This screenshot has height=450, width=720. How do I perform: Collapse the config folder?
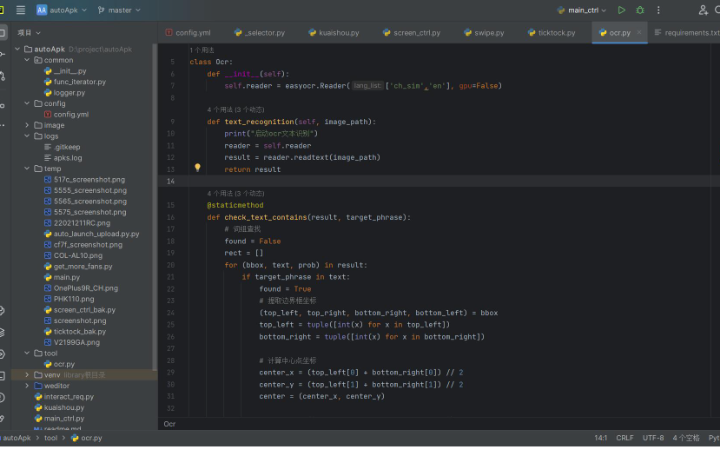(x=27, y=103)
